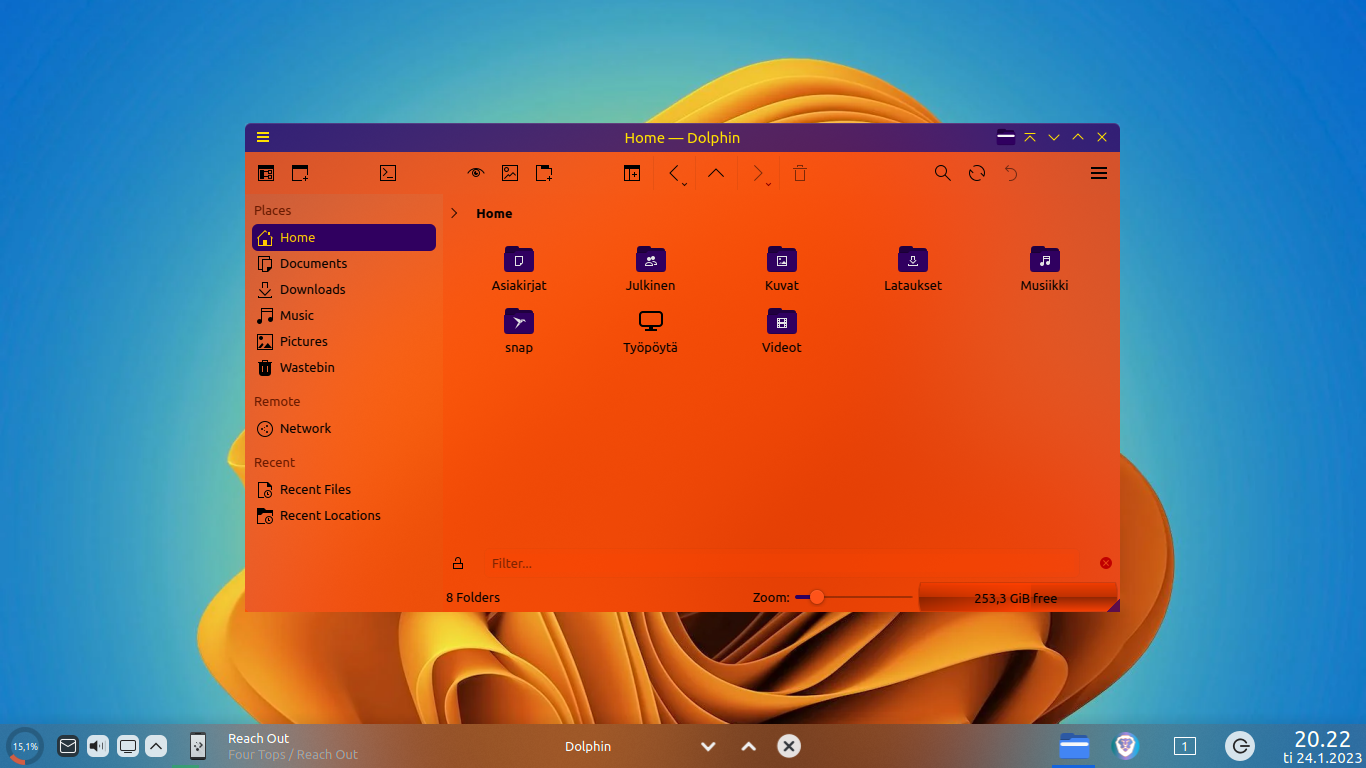Open the display configuration tray icon
1366x768 pixels.
coord(128,746)
